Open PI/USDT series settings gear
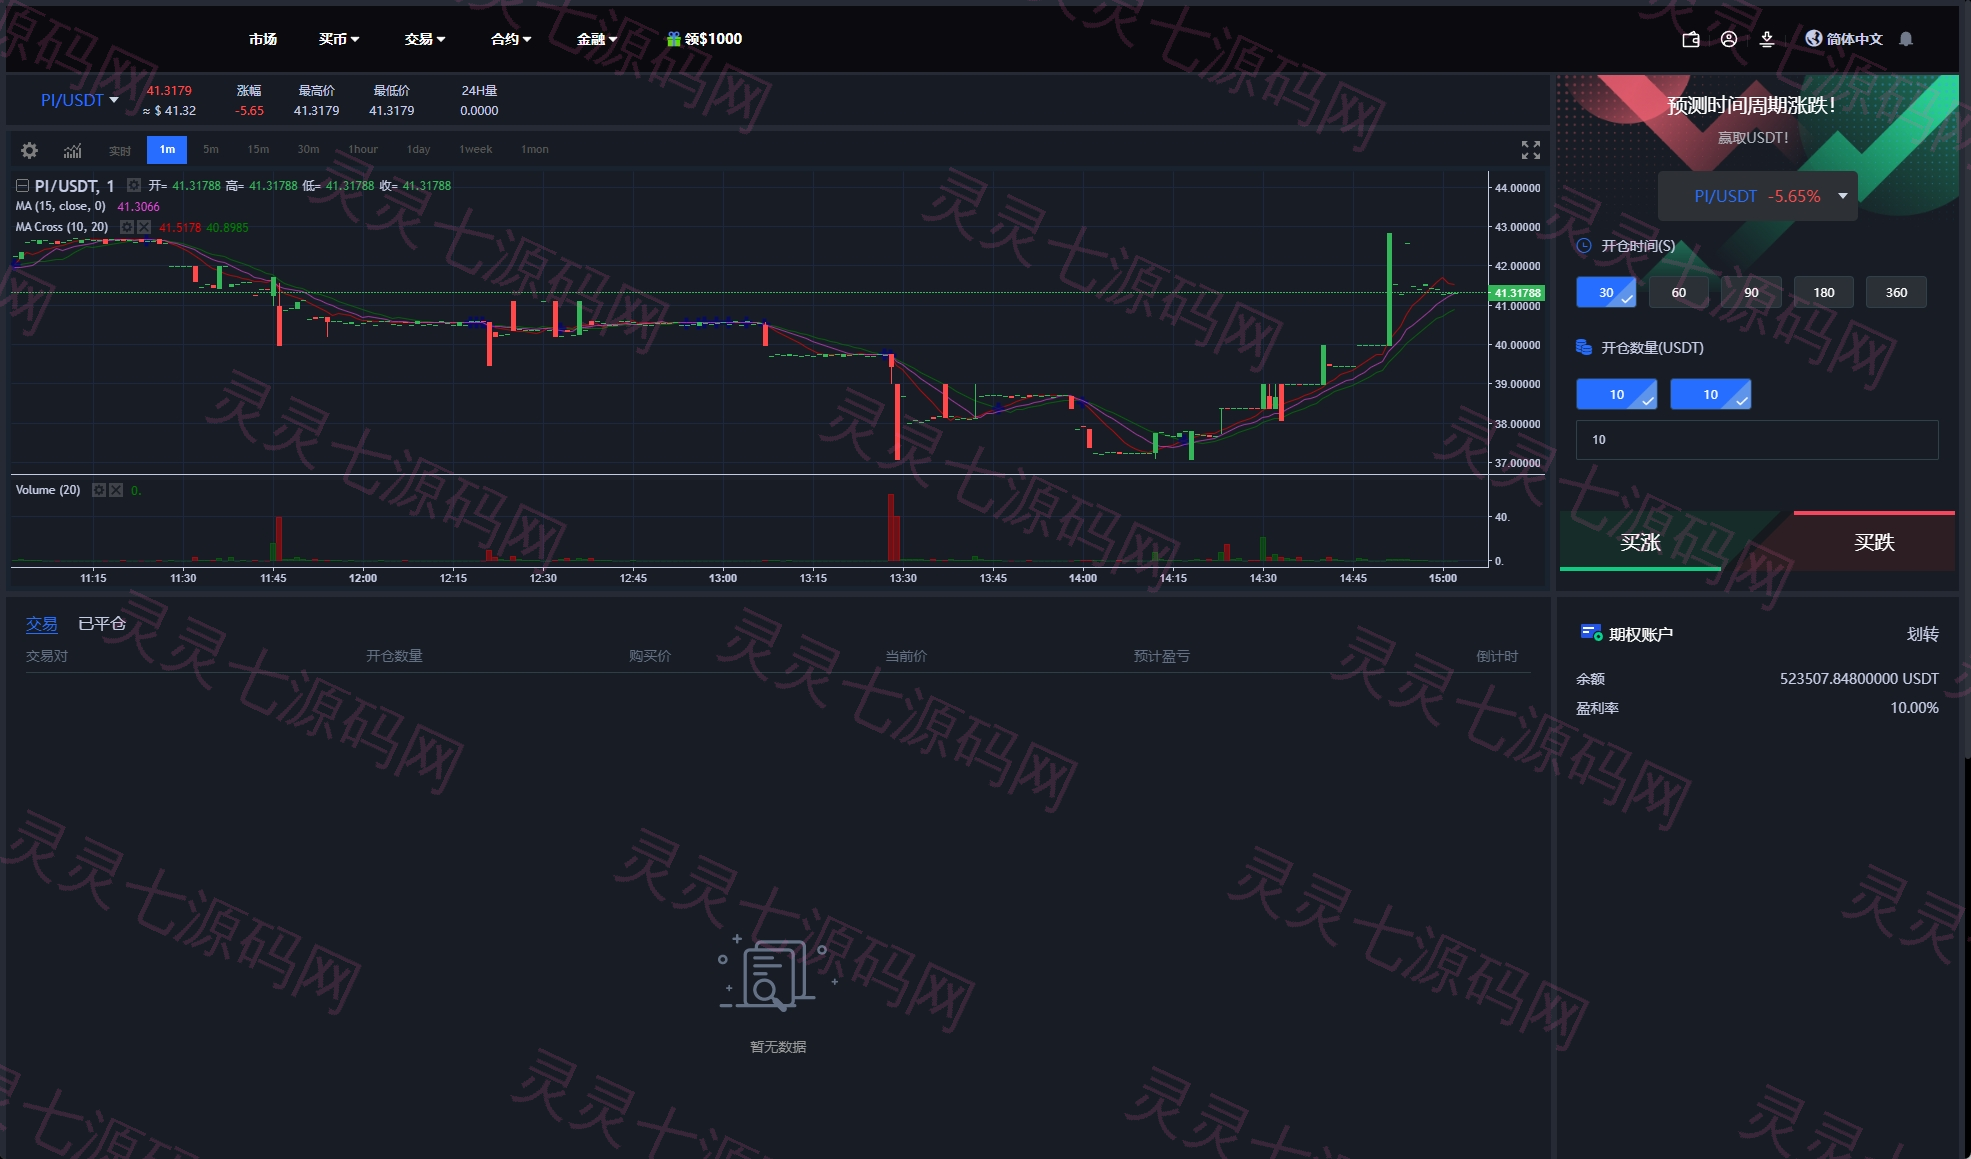 [x=134, y=185]
